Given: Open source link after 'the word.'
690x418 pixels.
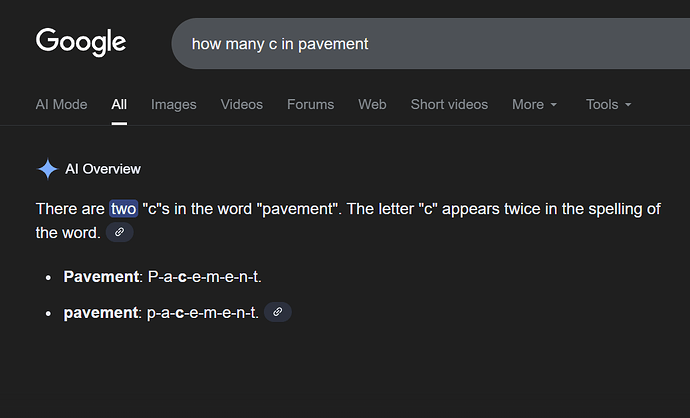Looking at the screenshot, I should [x=119, y=232].
